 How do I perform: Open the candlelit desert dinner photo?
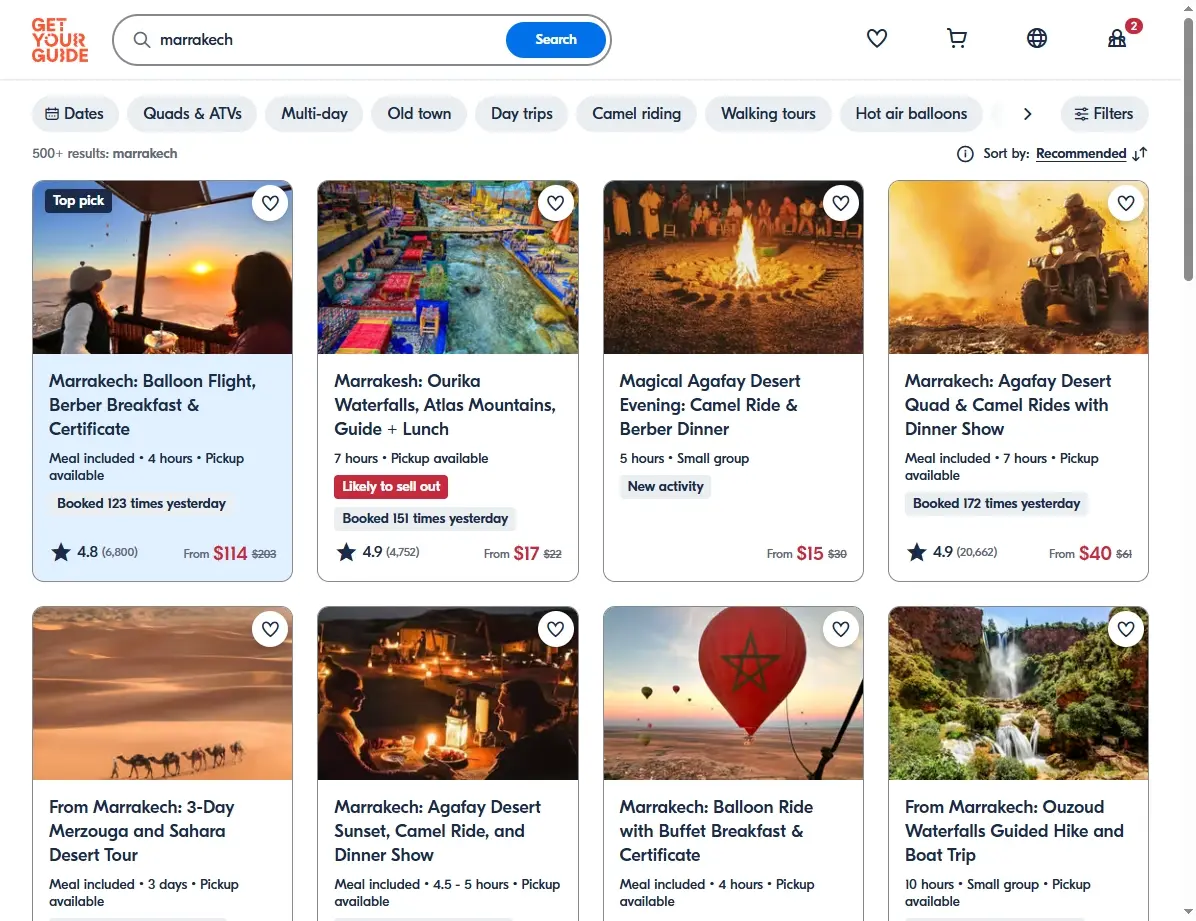click(x=448, y=693)
